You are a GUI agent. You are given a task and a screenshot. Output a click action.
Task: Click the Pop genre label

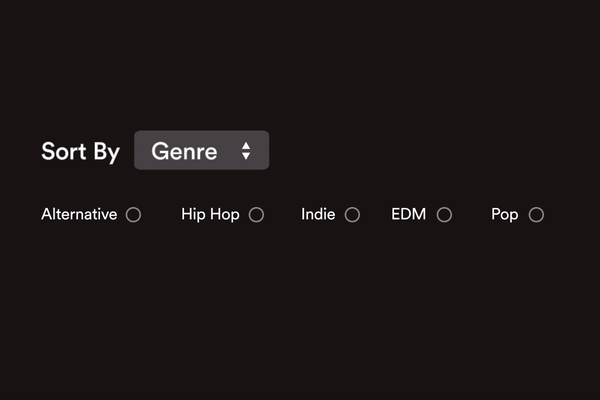(504, 214)
